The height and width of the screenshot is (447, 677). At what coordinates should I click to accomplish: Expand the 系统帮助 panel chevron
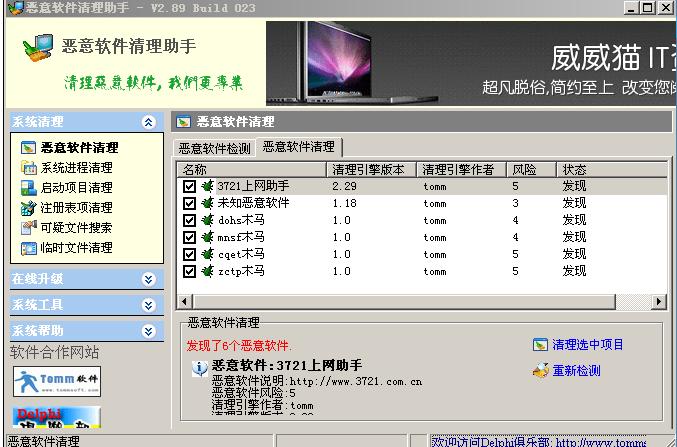[x=149, y=331]
